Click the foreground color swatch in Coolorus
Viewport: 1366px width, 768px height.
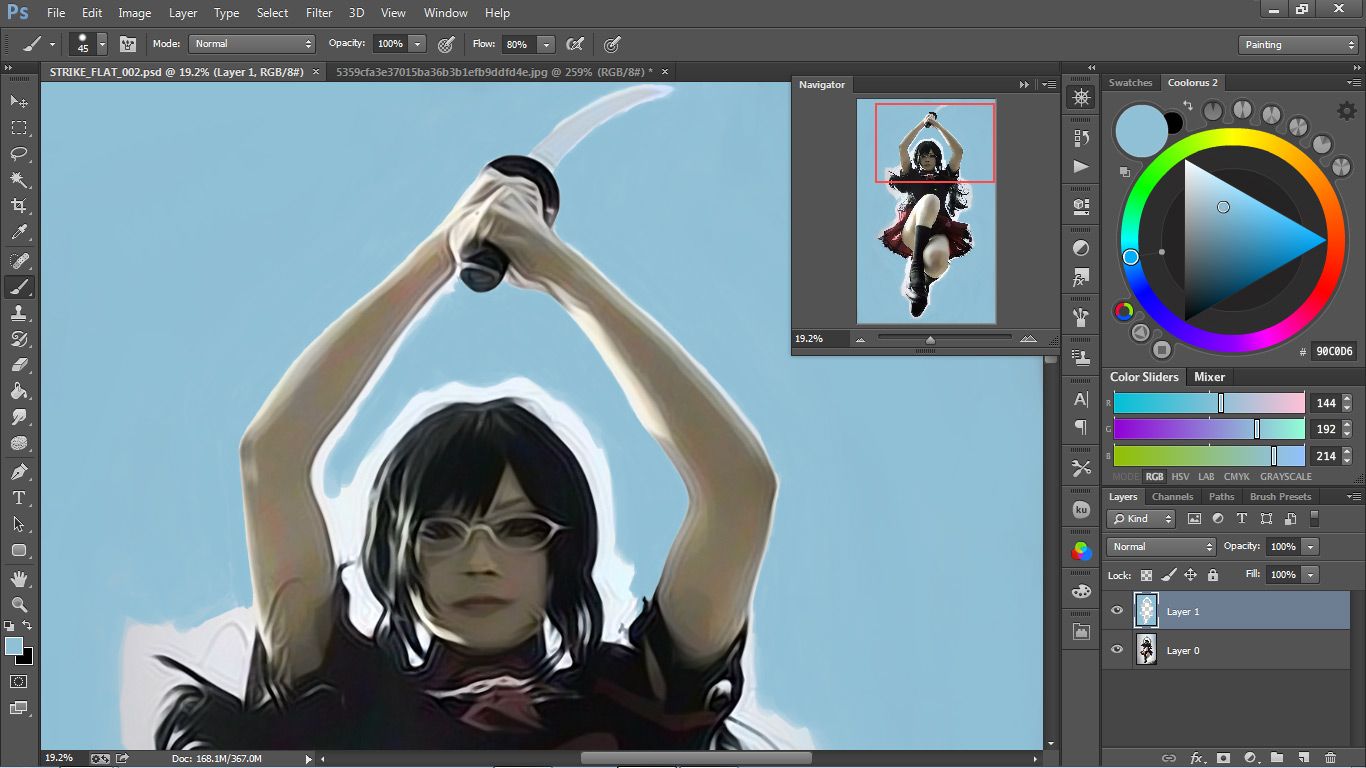[x=1140, y=130]
